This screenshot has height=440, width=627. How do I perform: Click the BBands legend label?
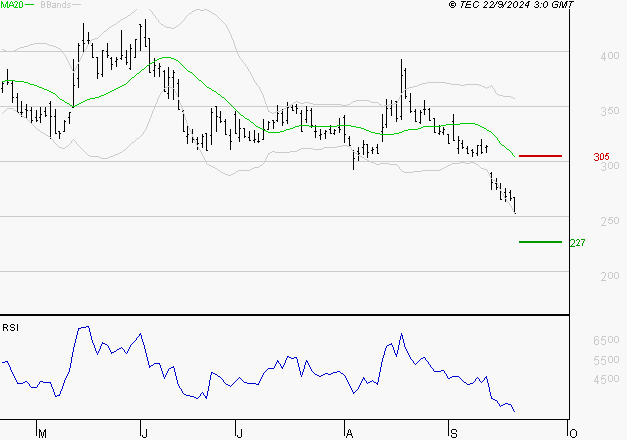(x=55, y=4)
